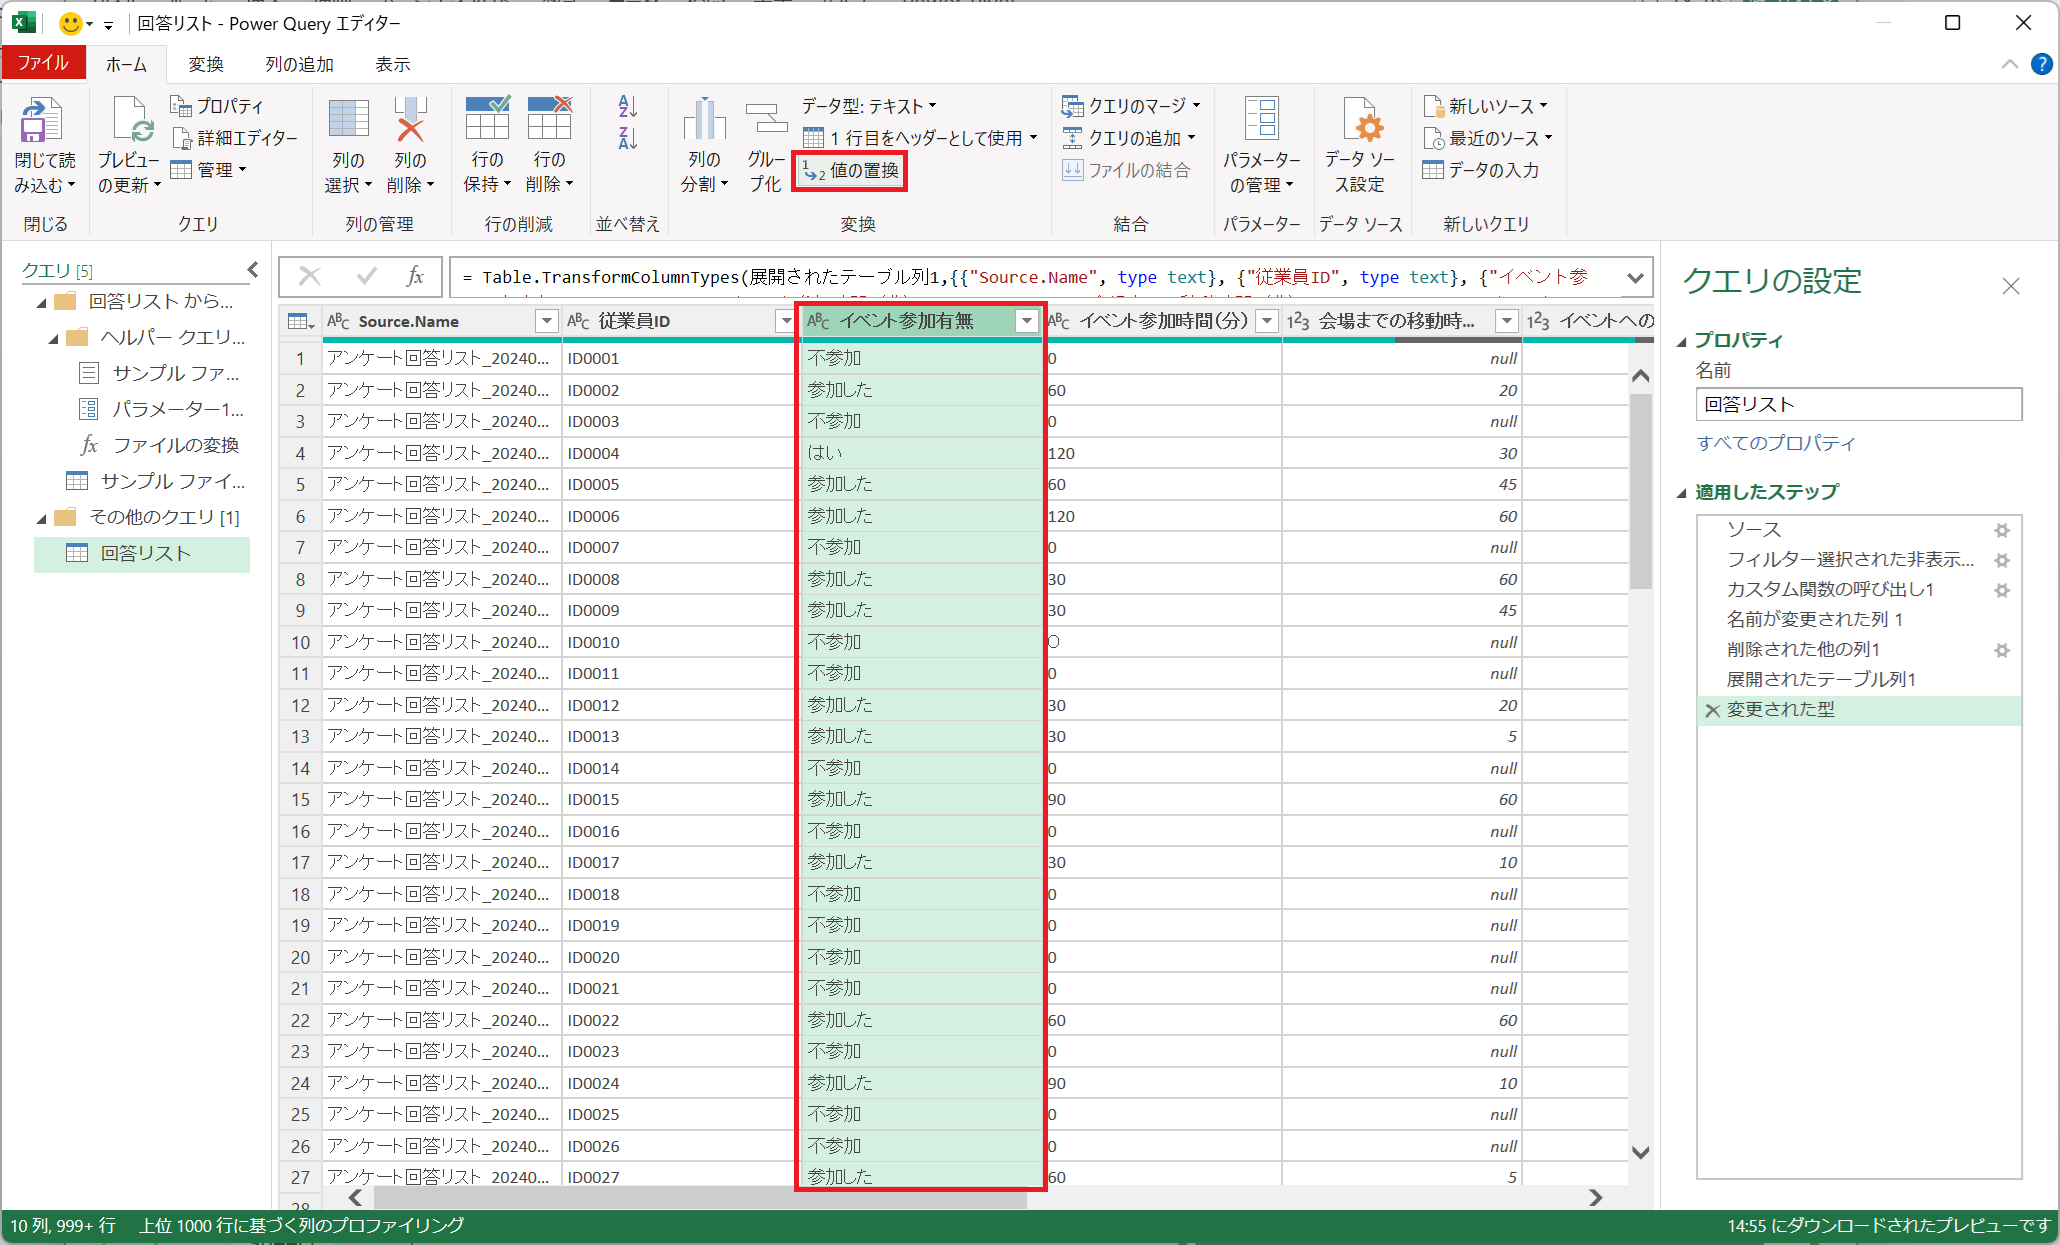This screenshot has width=2060, height=1245.
Task: Click the vertical scrollbar thumb of the grid
Action: point(1640,490)
